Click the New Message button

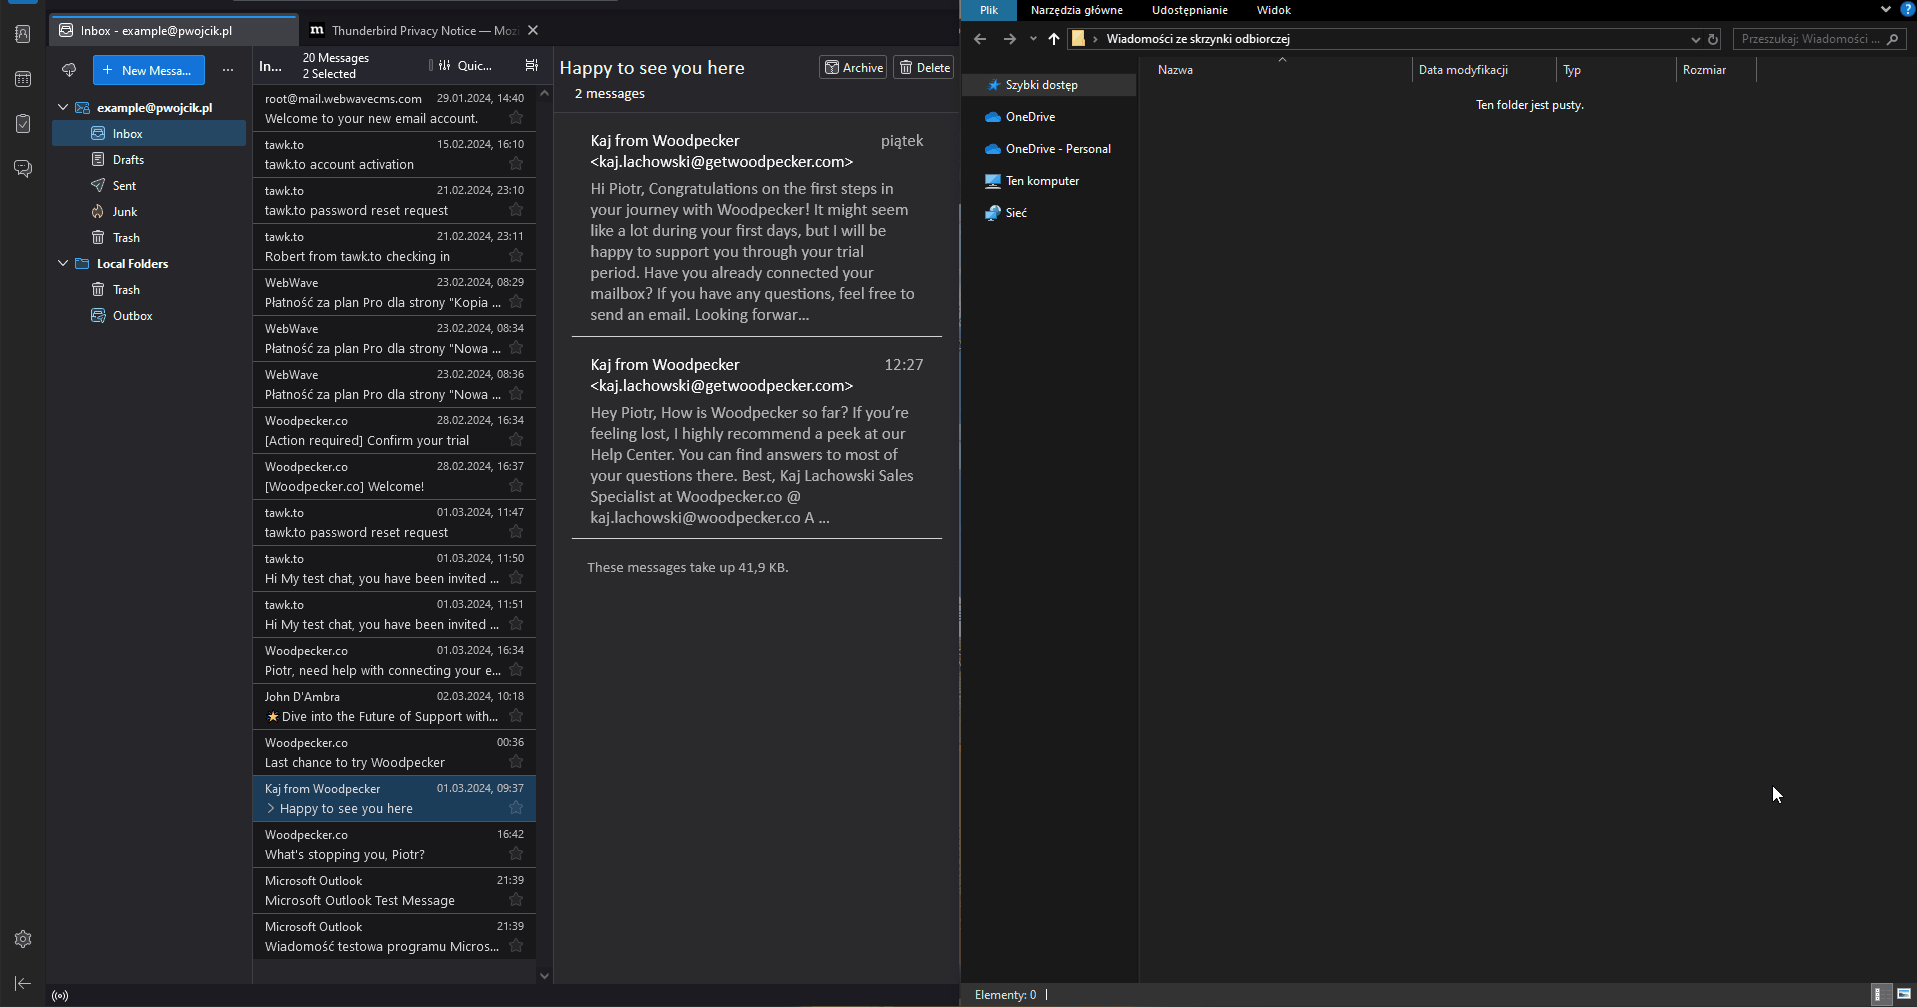coord(148,70)
